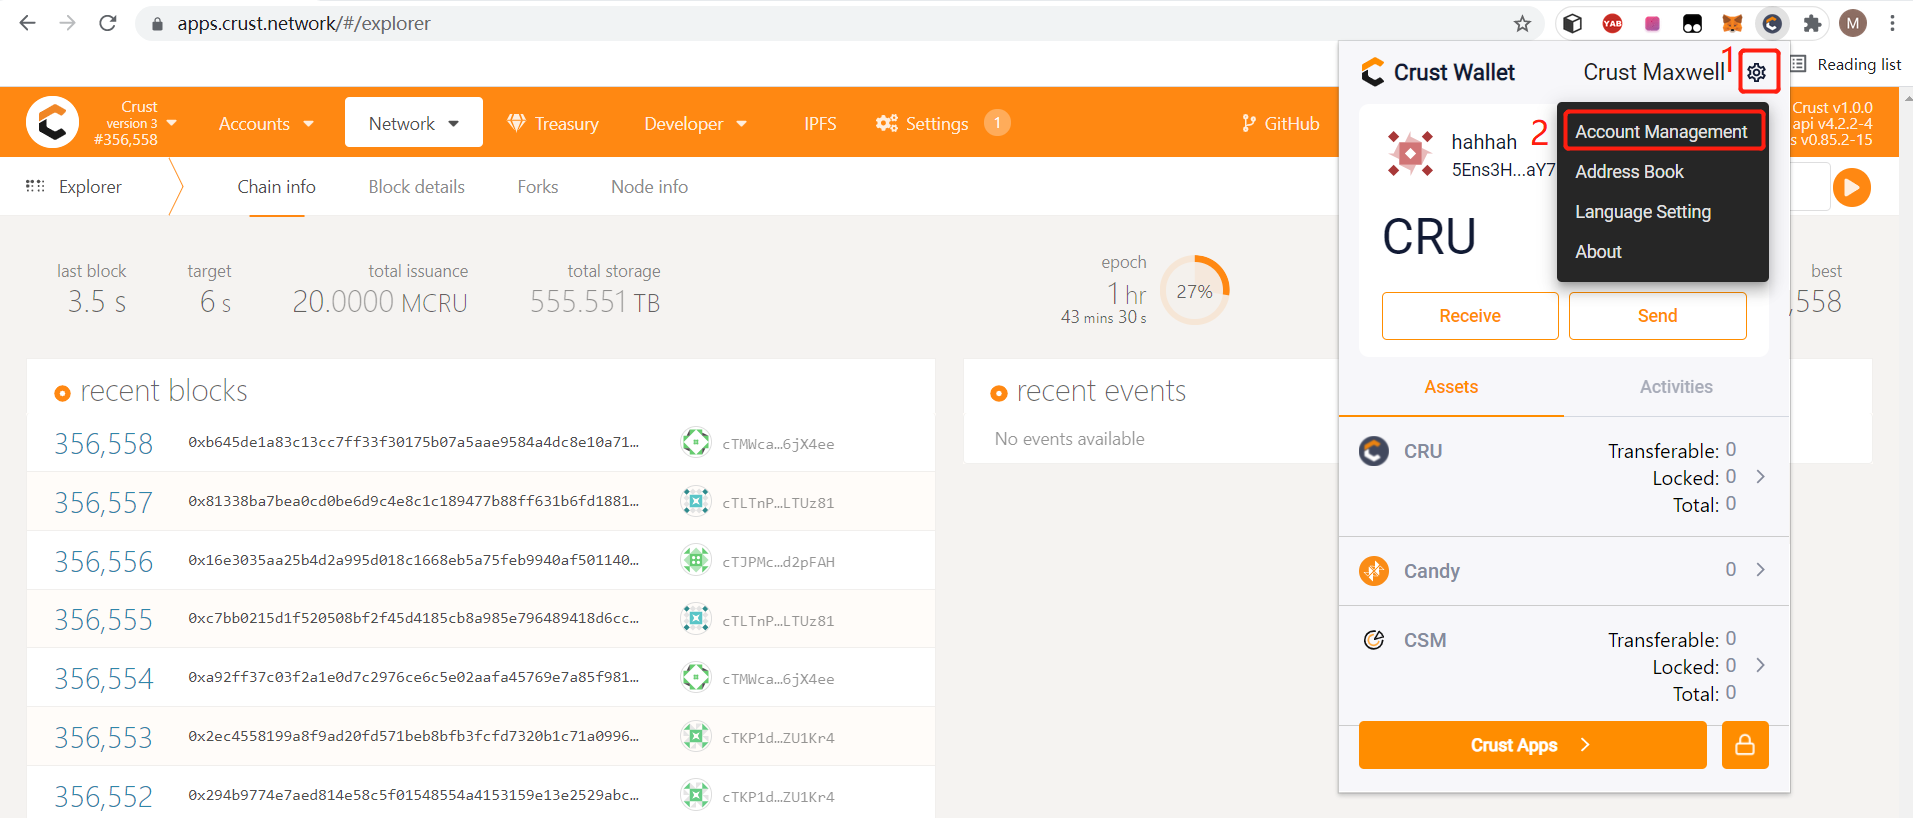
Task: Open block number 356,556
Action: [103, 561]
